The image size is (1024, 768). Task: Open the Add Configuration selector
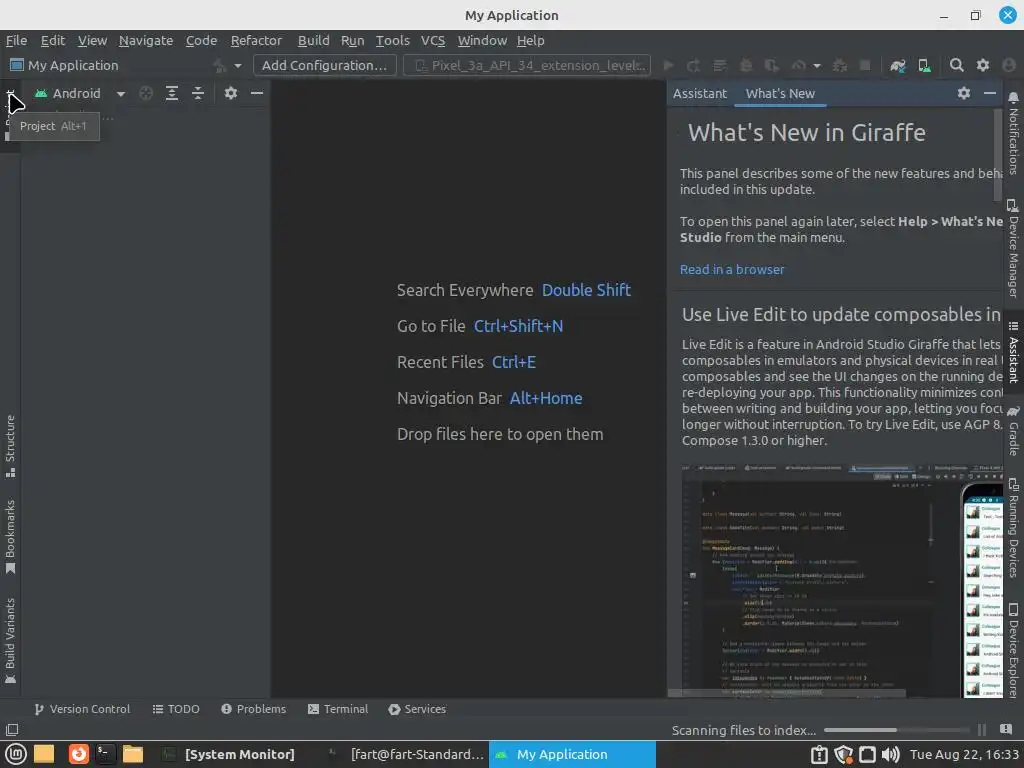pyautogui.click(x=325, y=65)
